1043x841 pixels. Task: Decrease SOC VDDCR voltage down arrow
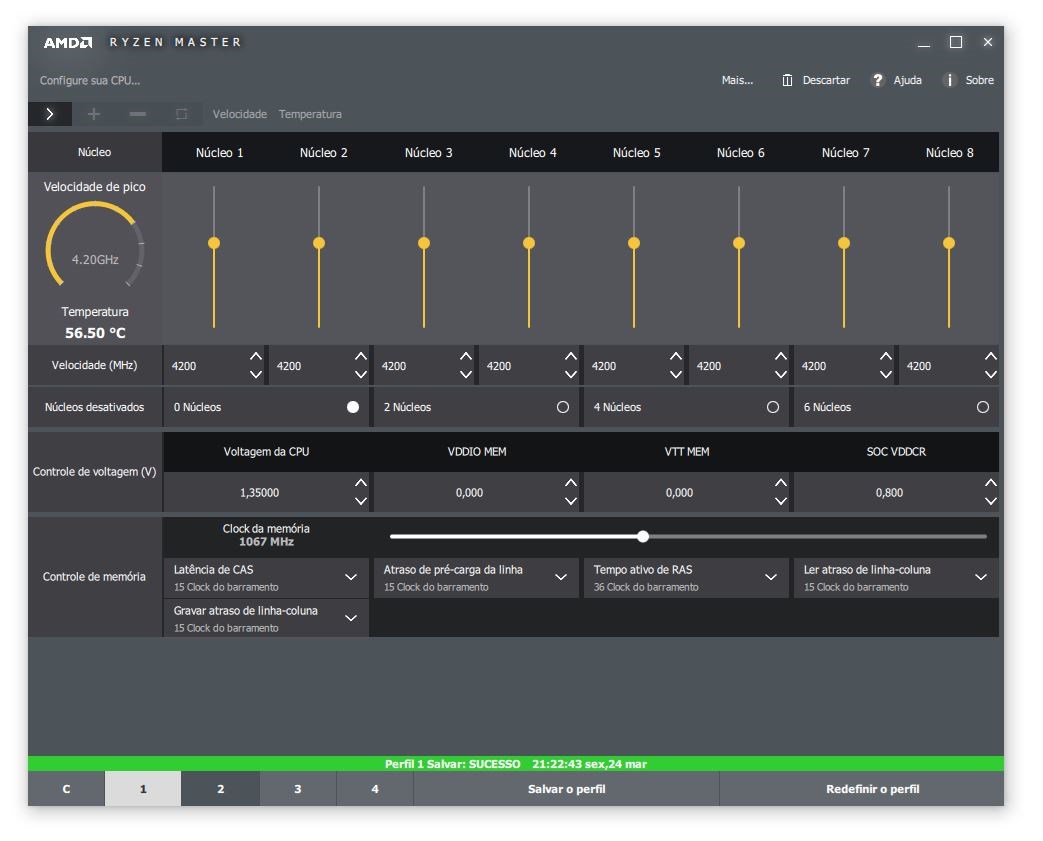click(991, 501)
